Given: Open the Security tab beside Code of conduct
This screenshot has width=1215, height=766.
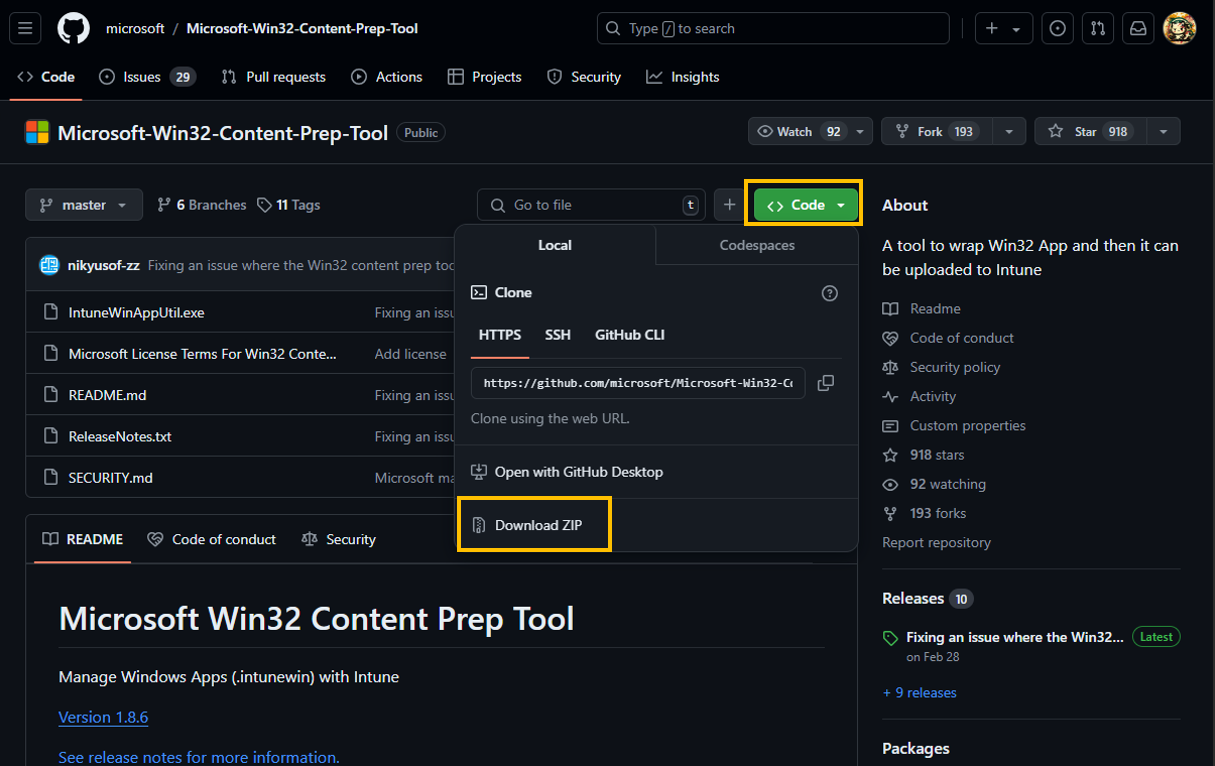Looking at the screenshot, I should (338, 539).
